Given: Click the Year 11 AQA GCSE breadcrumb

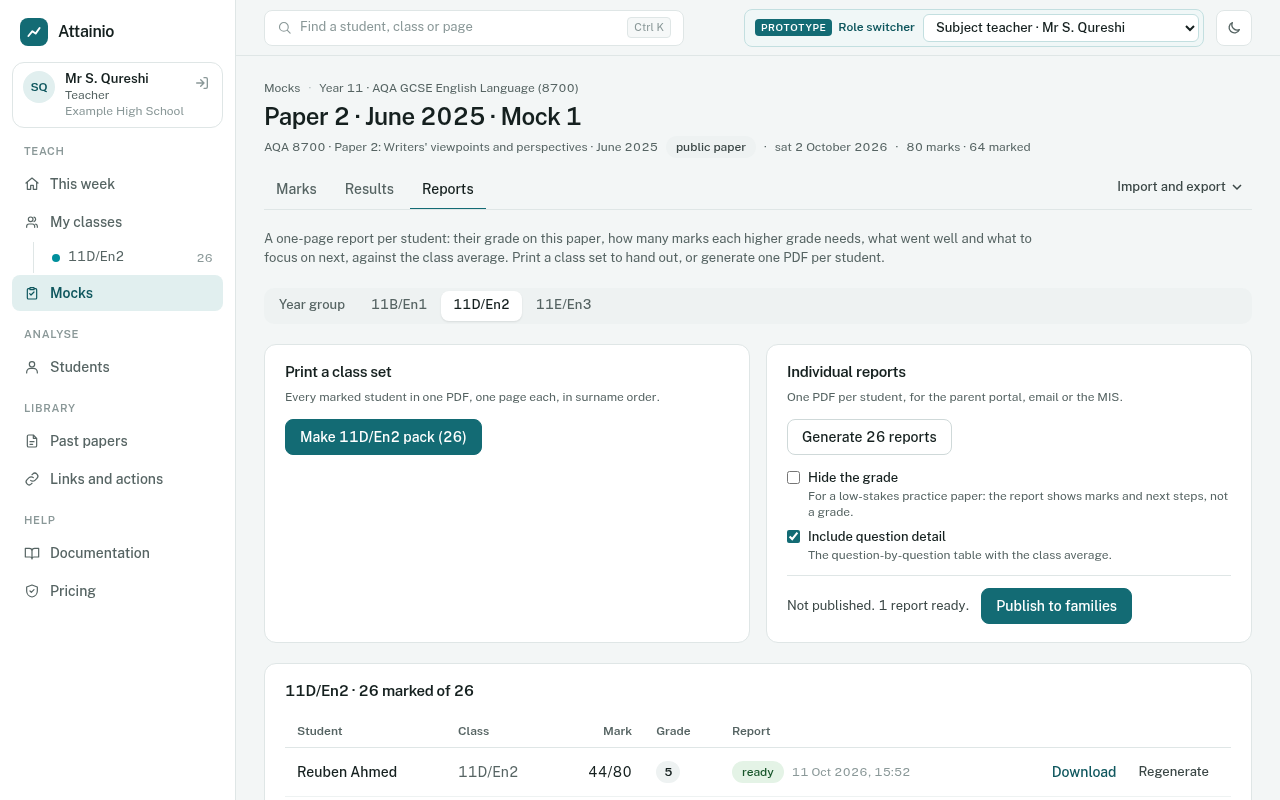Looking at the screenshot, I should 449,88.
